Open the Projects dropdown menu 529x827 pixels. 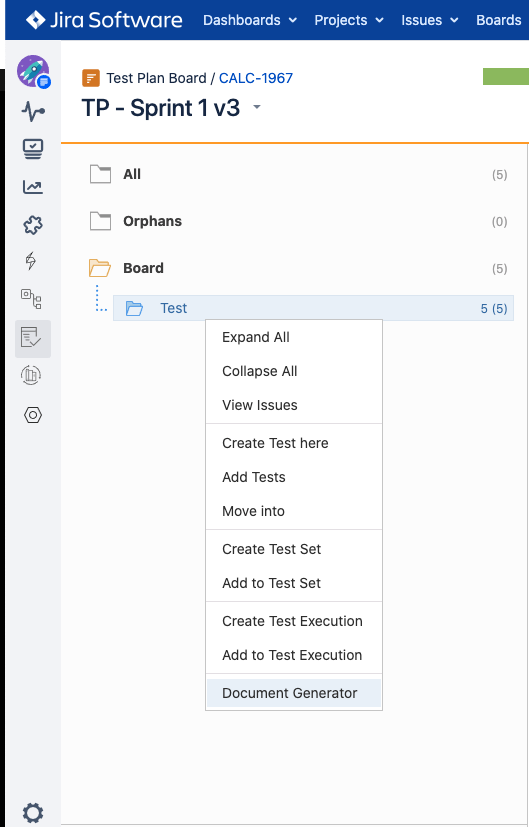coord(349,20)
